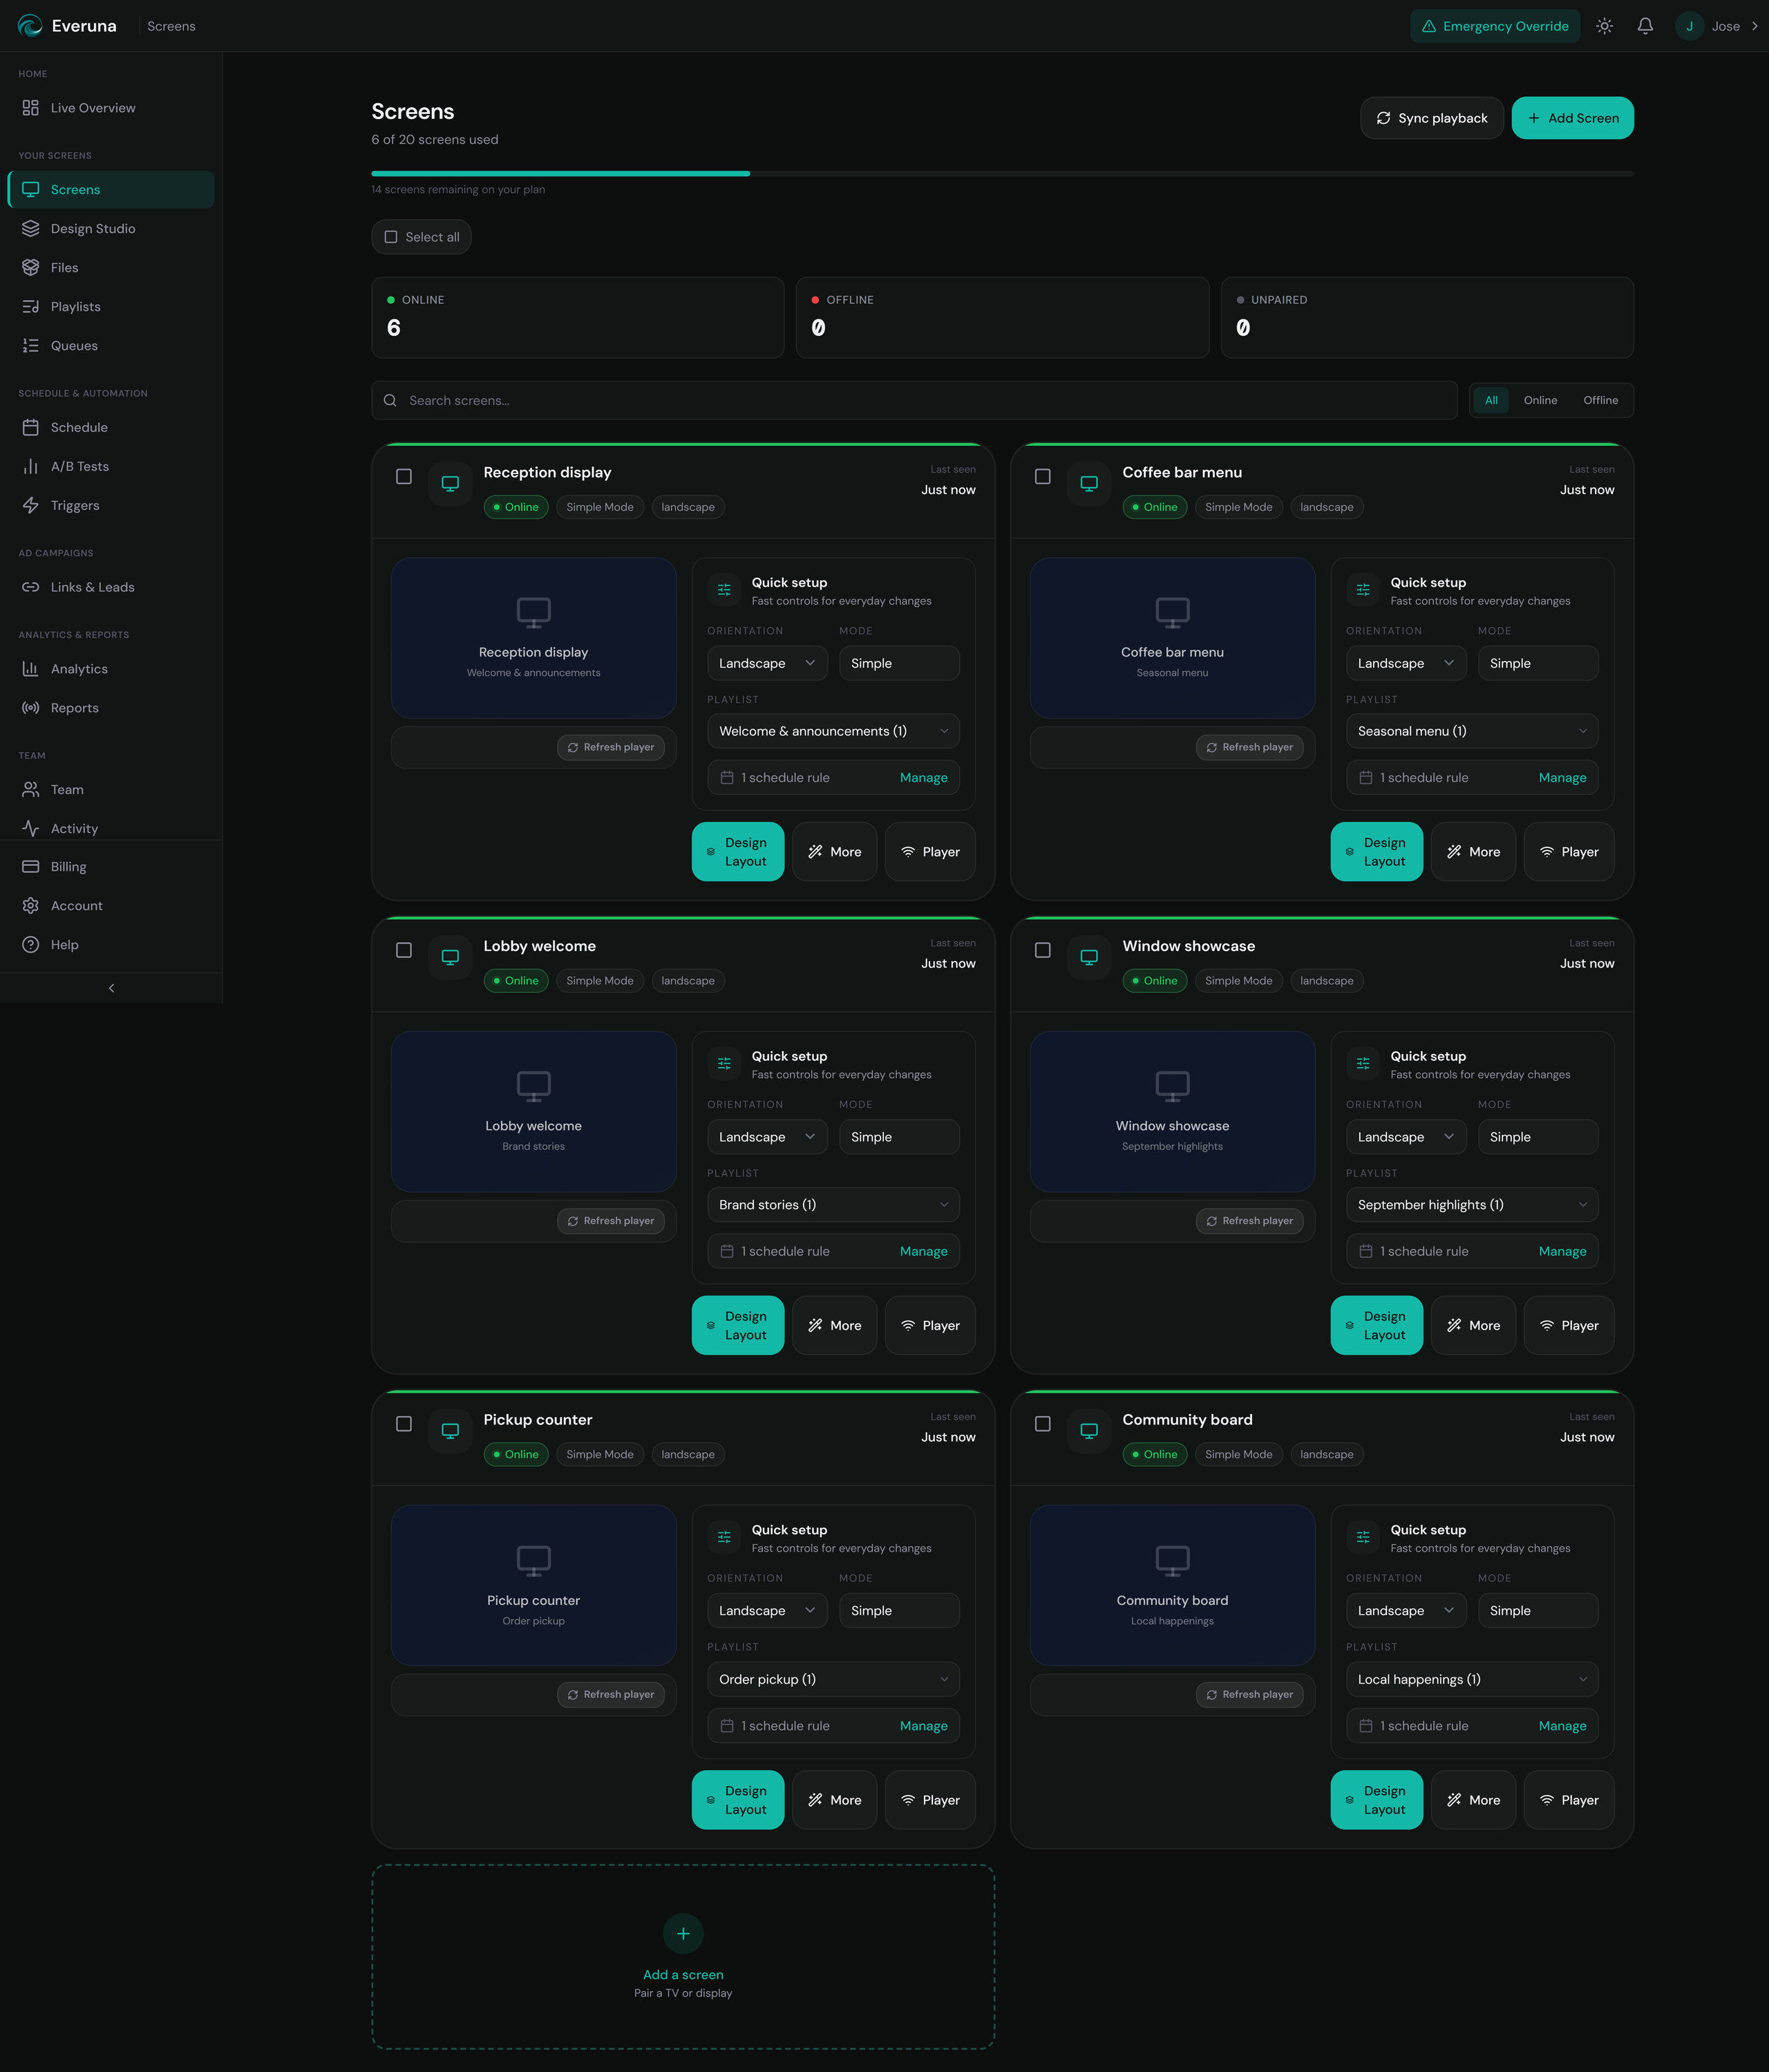Click in the Search screens field
The image size is (1769, 2072).
click(914, 401)
